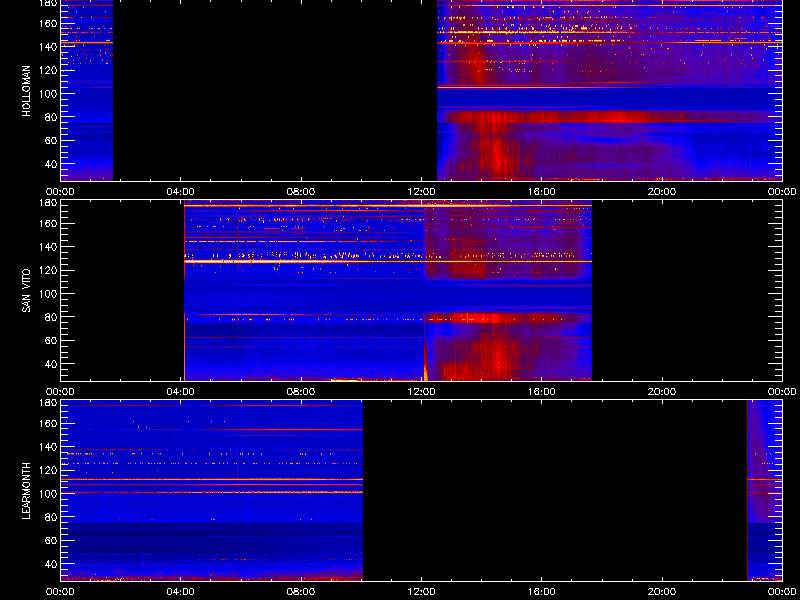
Task: Select the Learmonth spectrogram data before 10:00
Action: tap(212, 491)
